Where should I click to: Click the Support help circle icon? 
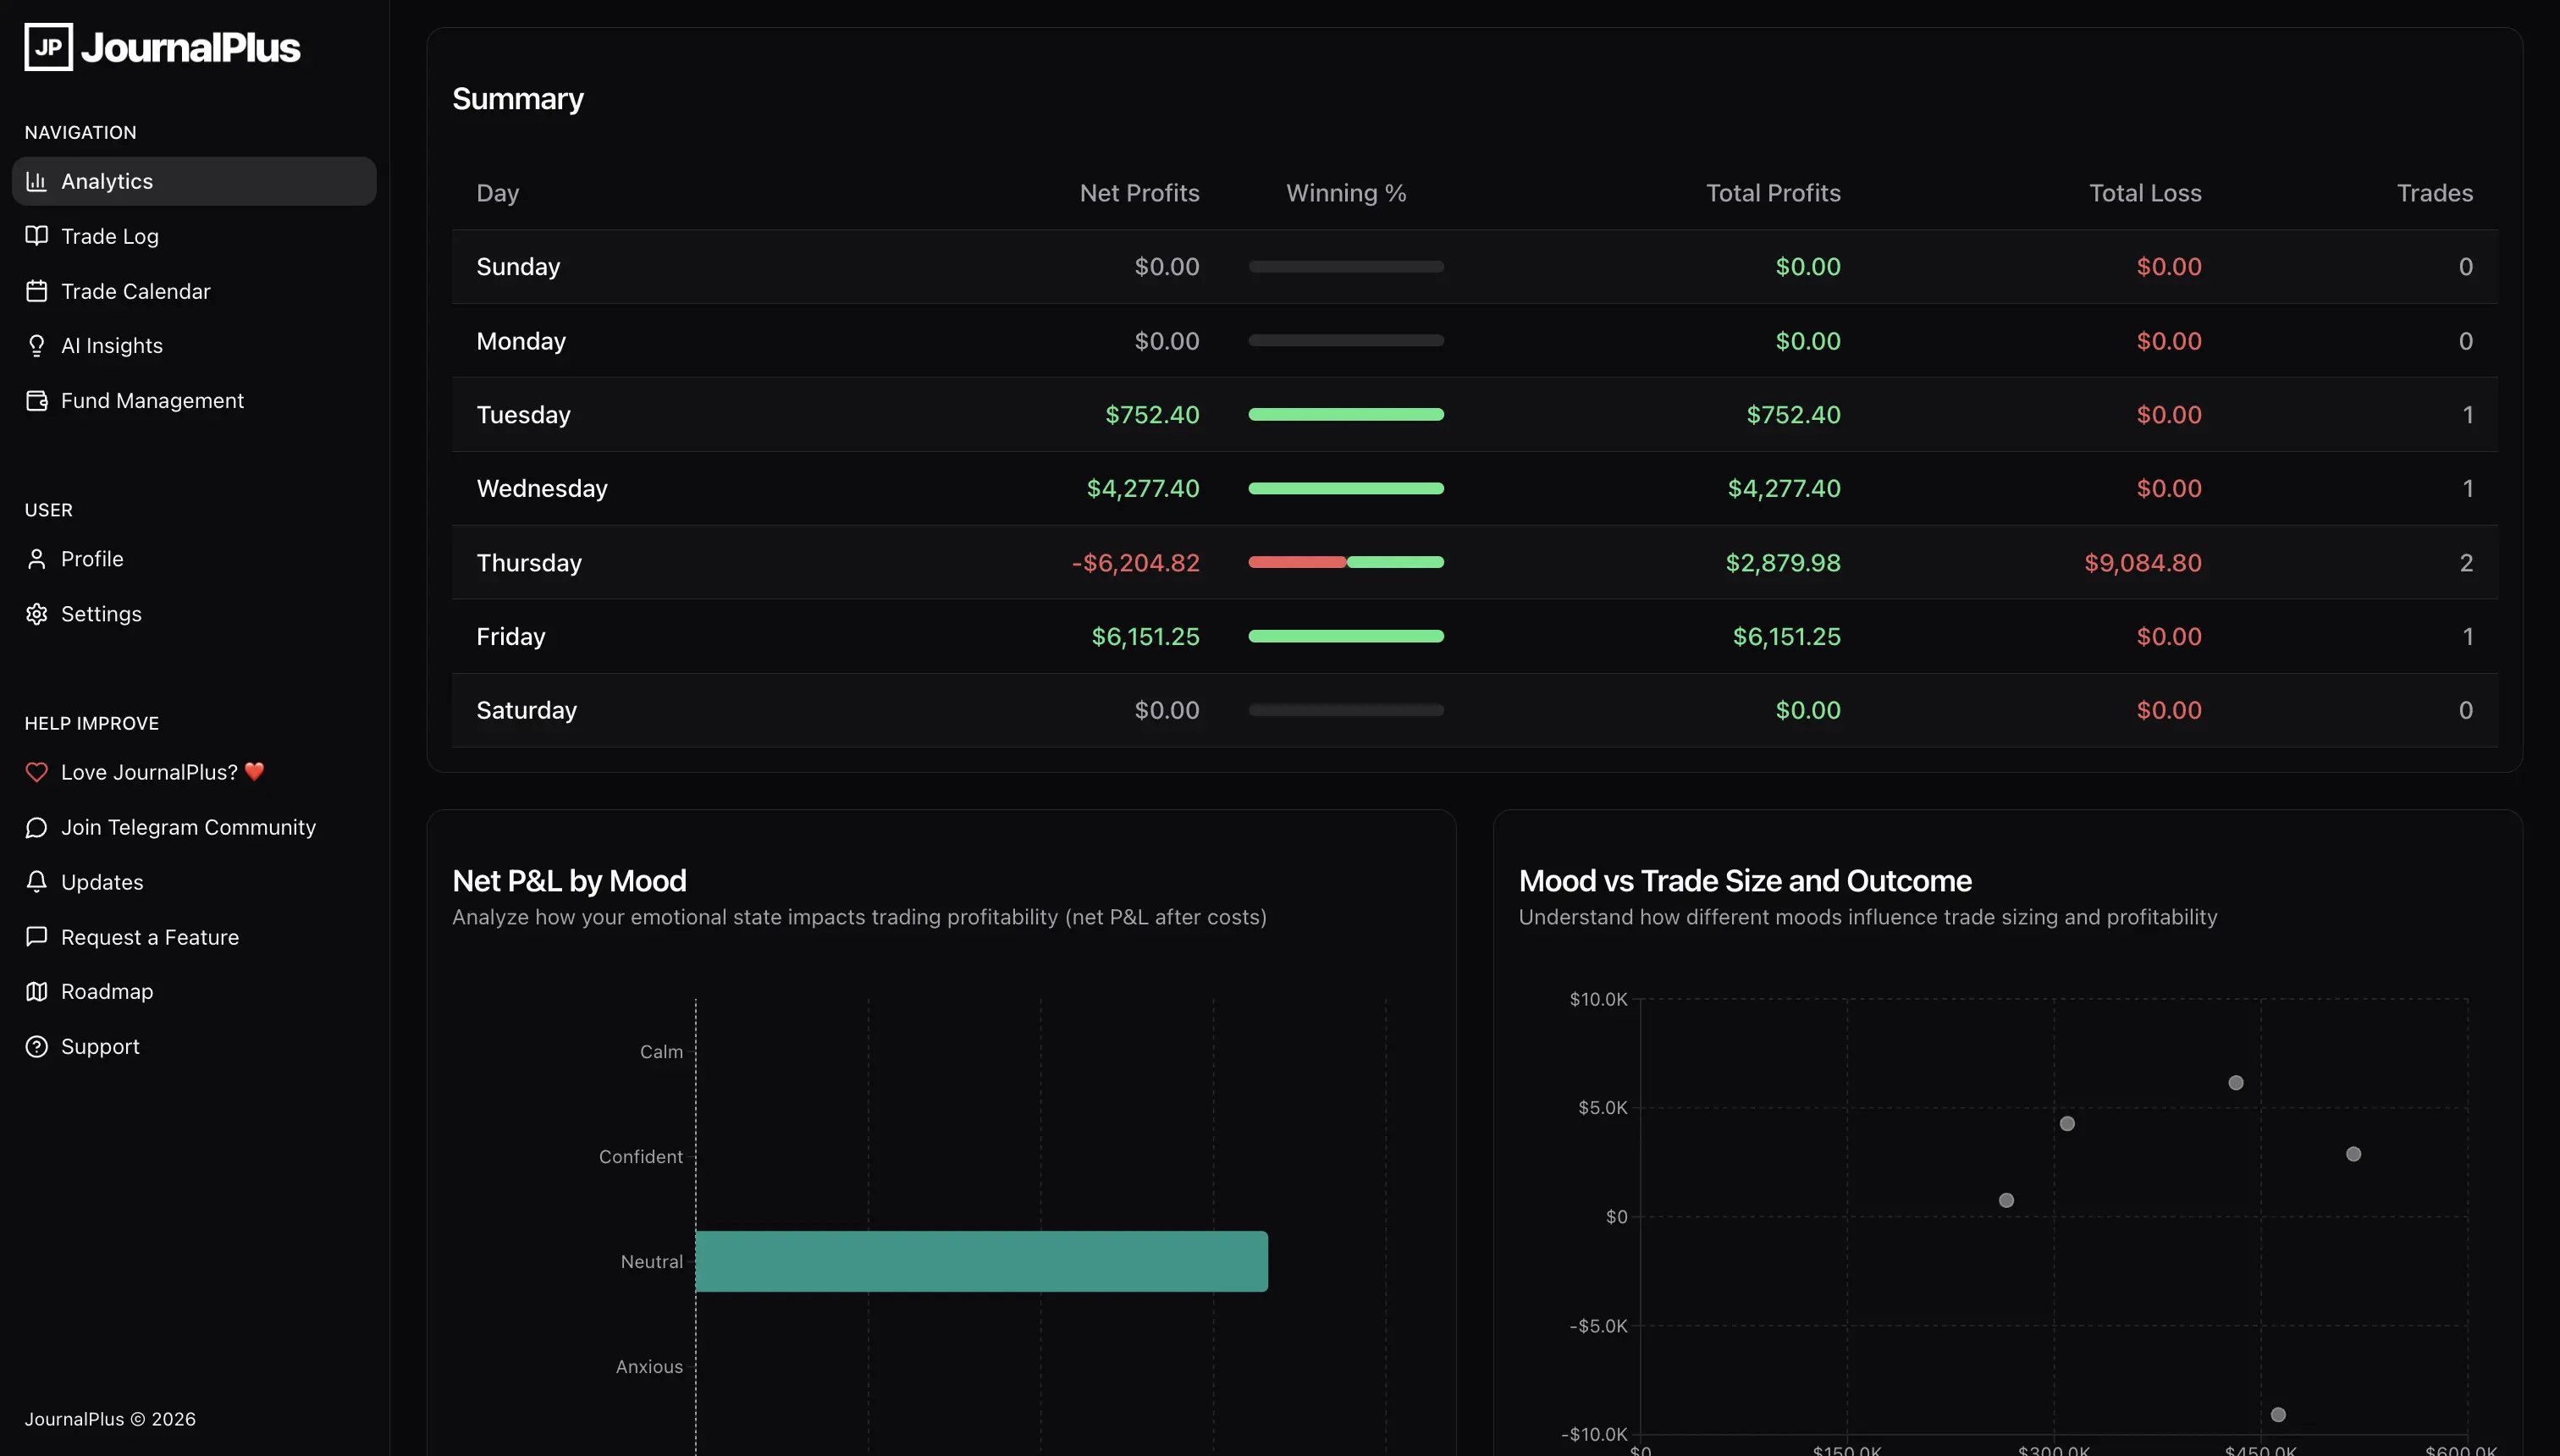click(37, 1047)
